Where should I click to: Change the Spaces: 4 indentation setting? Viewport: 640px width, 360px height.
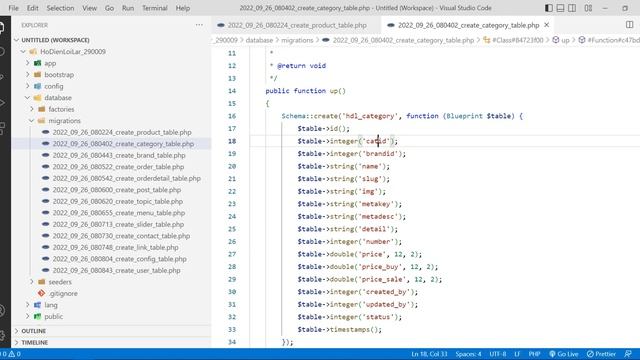click(468, 354)
